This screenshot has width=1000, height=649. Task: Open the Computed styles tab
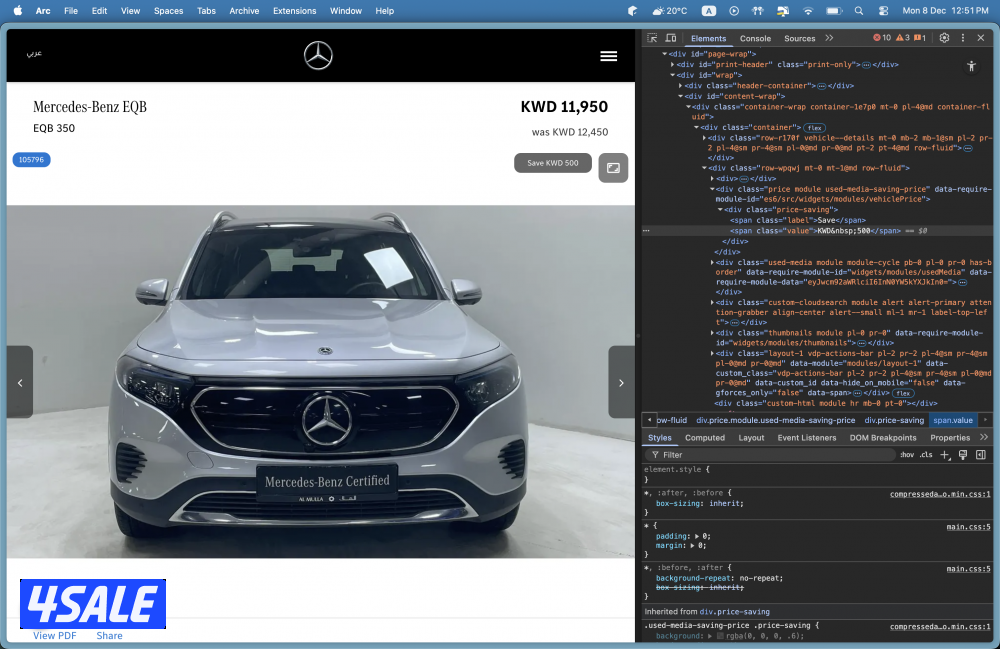(x=704, y=438)
